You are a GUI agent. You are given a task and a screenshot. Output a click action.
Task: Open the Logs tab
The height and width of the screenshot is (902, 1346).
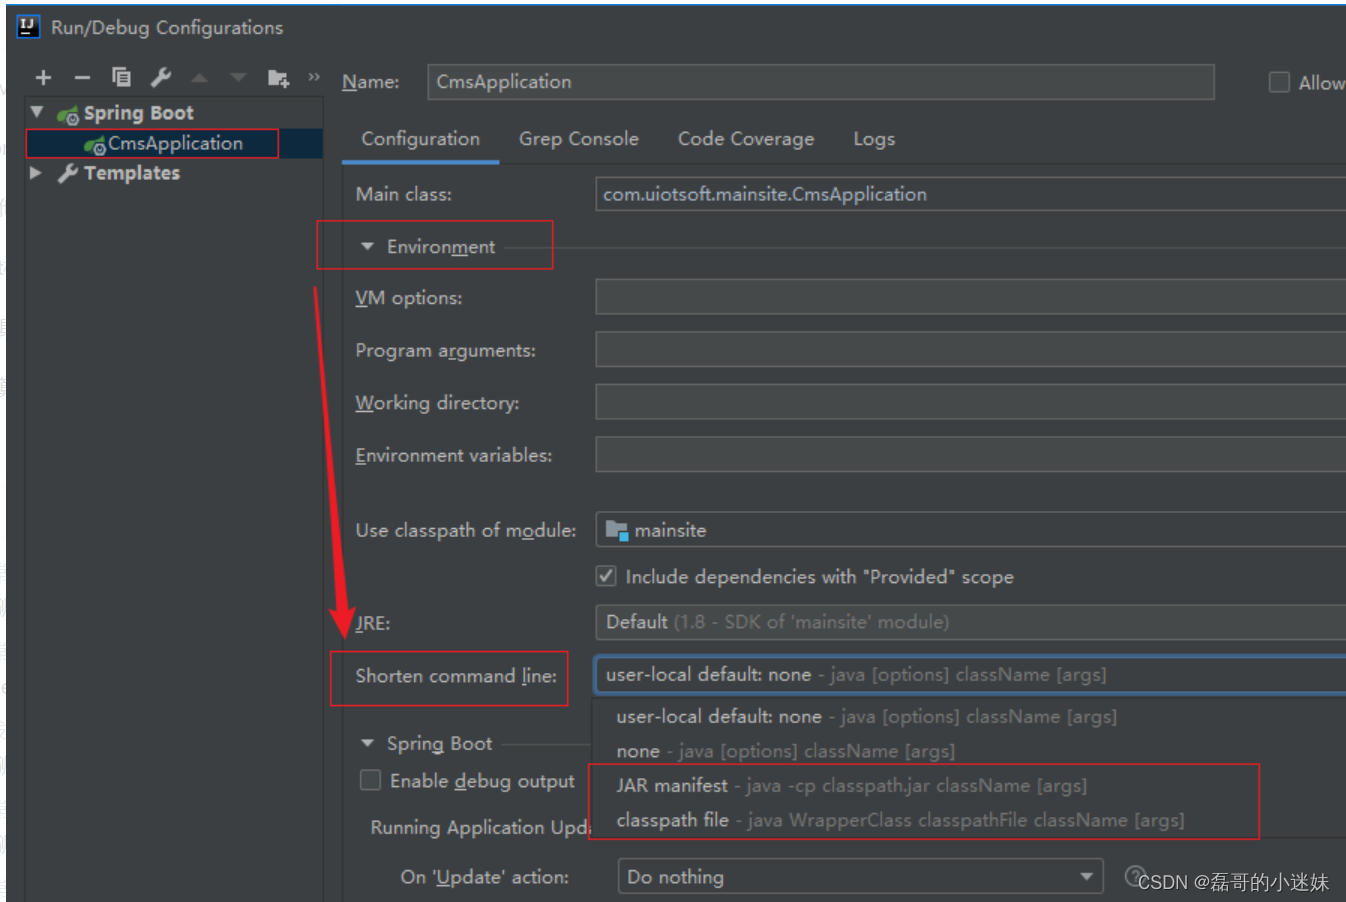pyautogui.click(x=874, y=139)
